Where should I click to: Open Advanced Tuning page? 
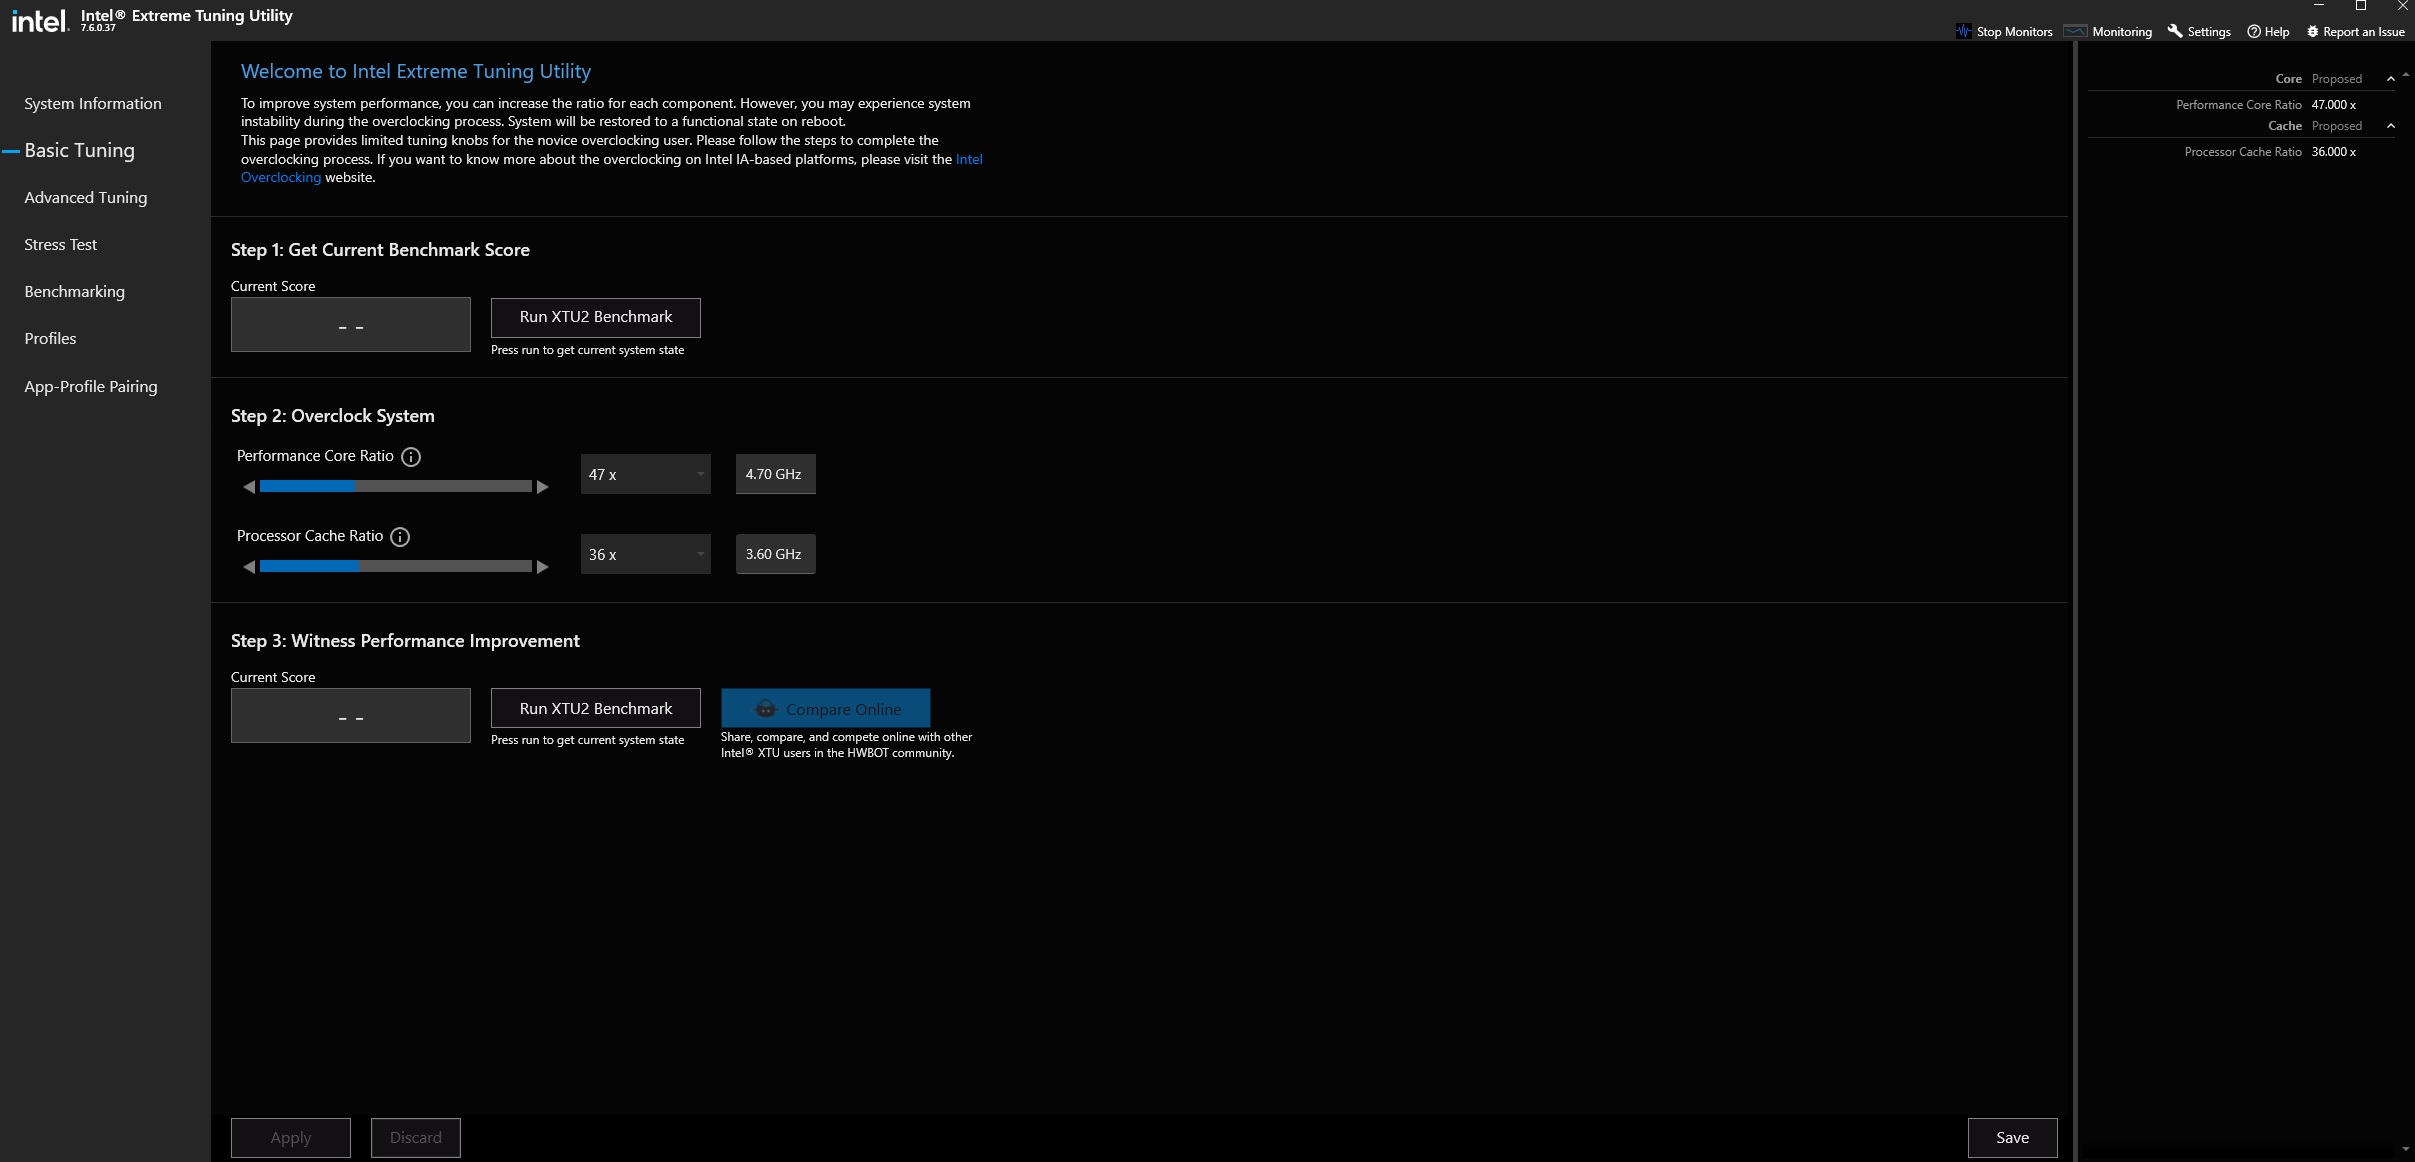86,198
